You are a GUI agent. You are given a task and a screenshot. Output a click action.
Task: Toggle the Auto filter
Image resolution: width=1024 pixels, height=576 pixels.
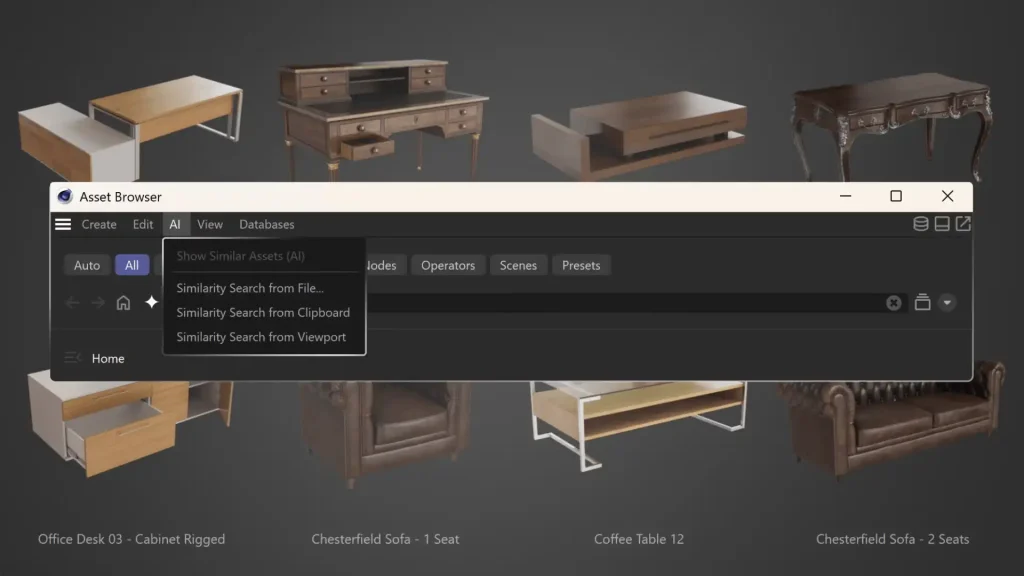point(87,265)
